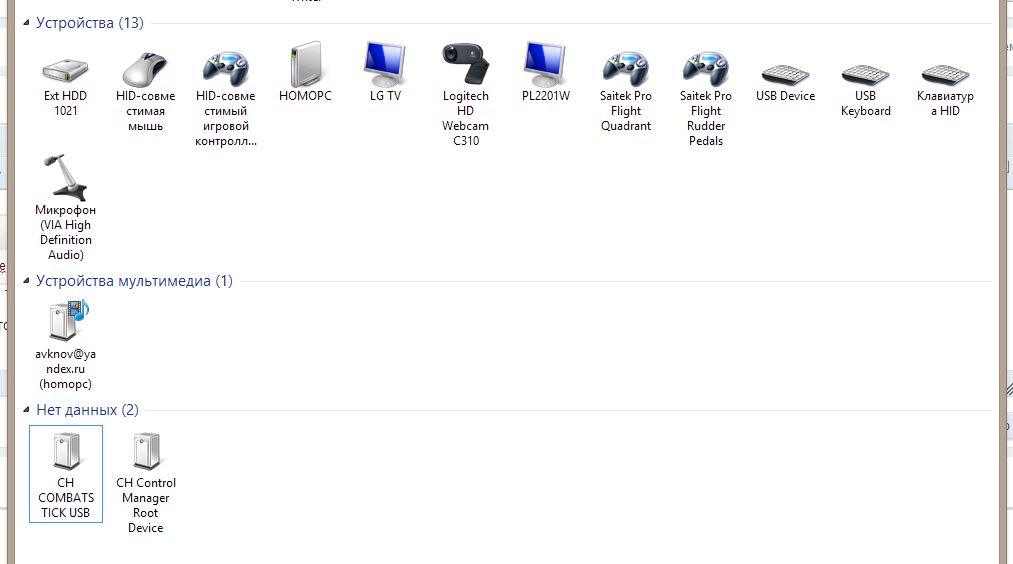Select the Saitek Pro Flight Quadrant icon

pyautogui.click(x=625, y=68)
